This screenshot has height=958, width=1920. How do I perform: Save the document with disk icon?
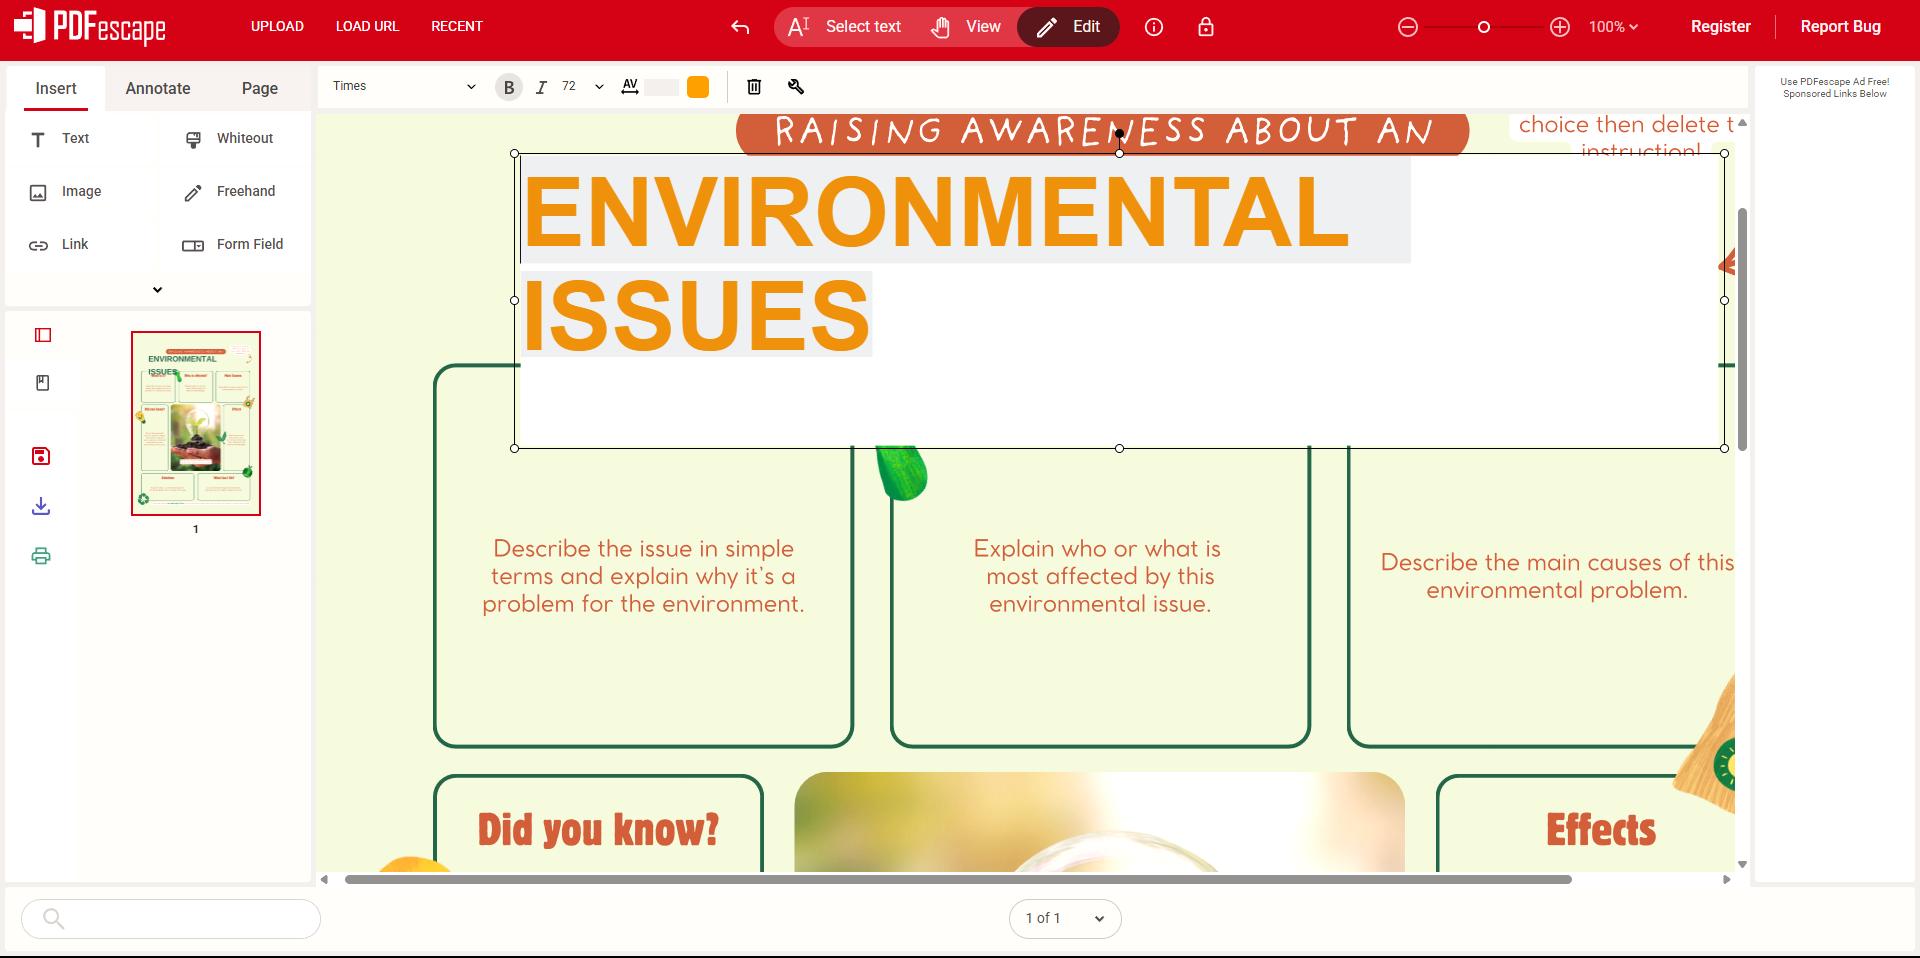coord(41,456)
